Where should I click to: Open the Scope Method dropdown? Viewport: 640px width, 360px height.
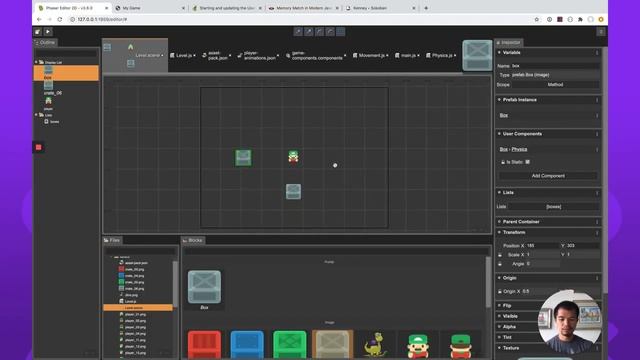555,84
